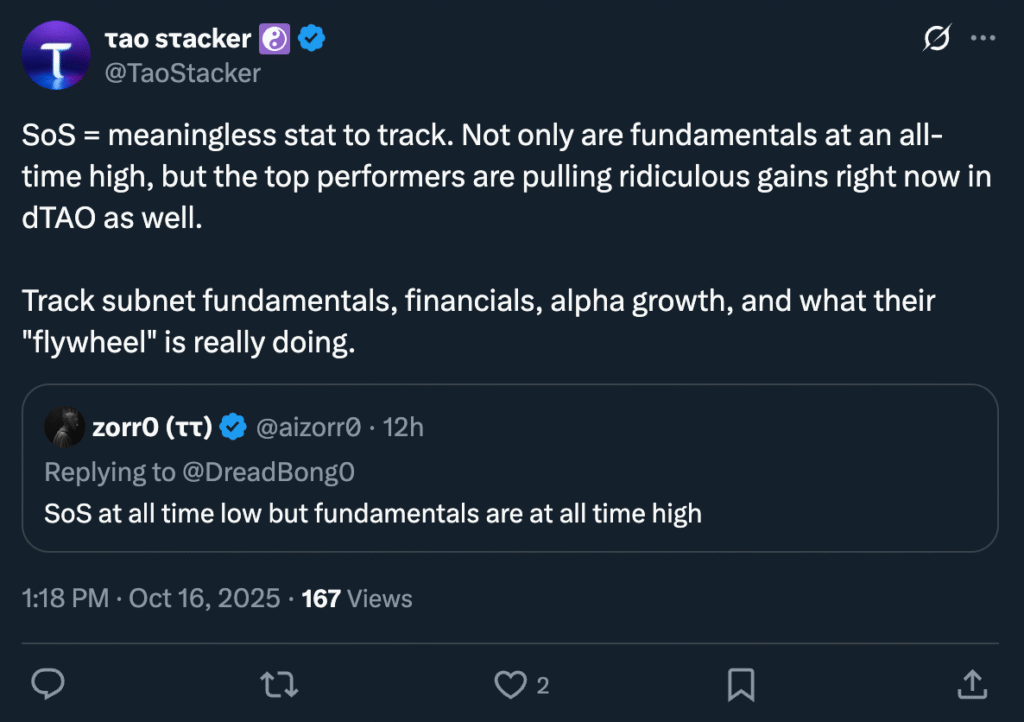Open the three-dot more options menu
Screen dimensions: 1024x722
tap(984, 39)
